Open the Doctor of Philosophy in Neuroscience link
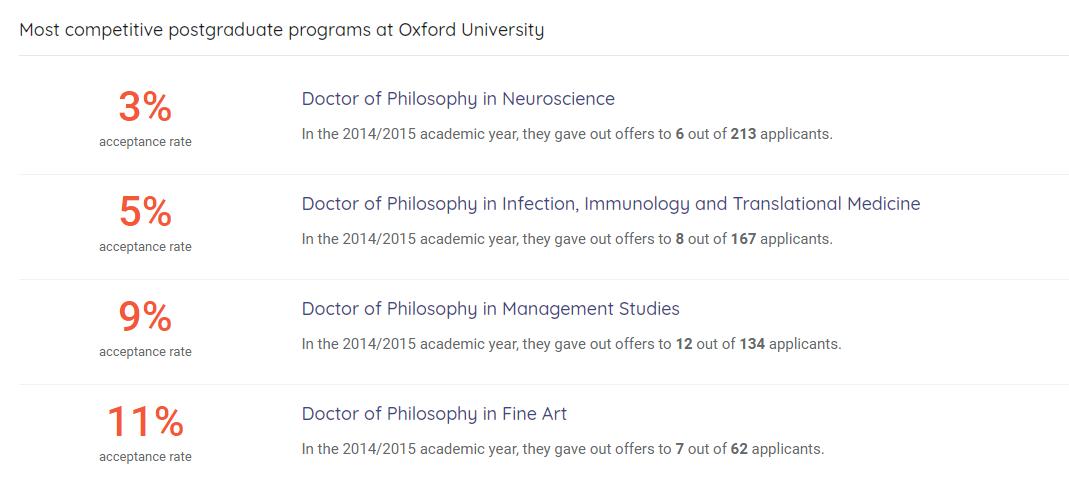 tap(458, 99)
